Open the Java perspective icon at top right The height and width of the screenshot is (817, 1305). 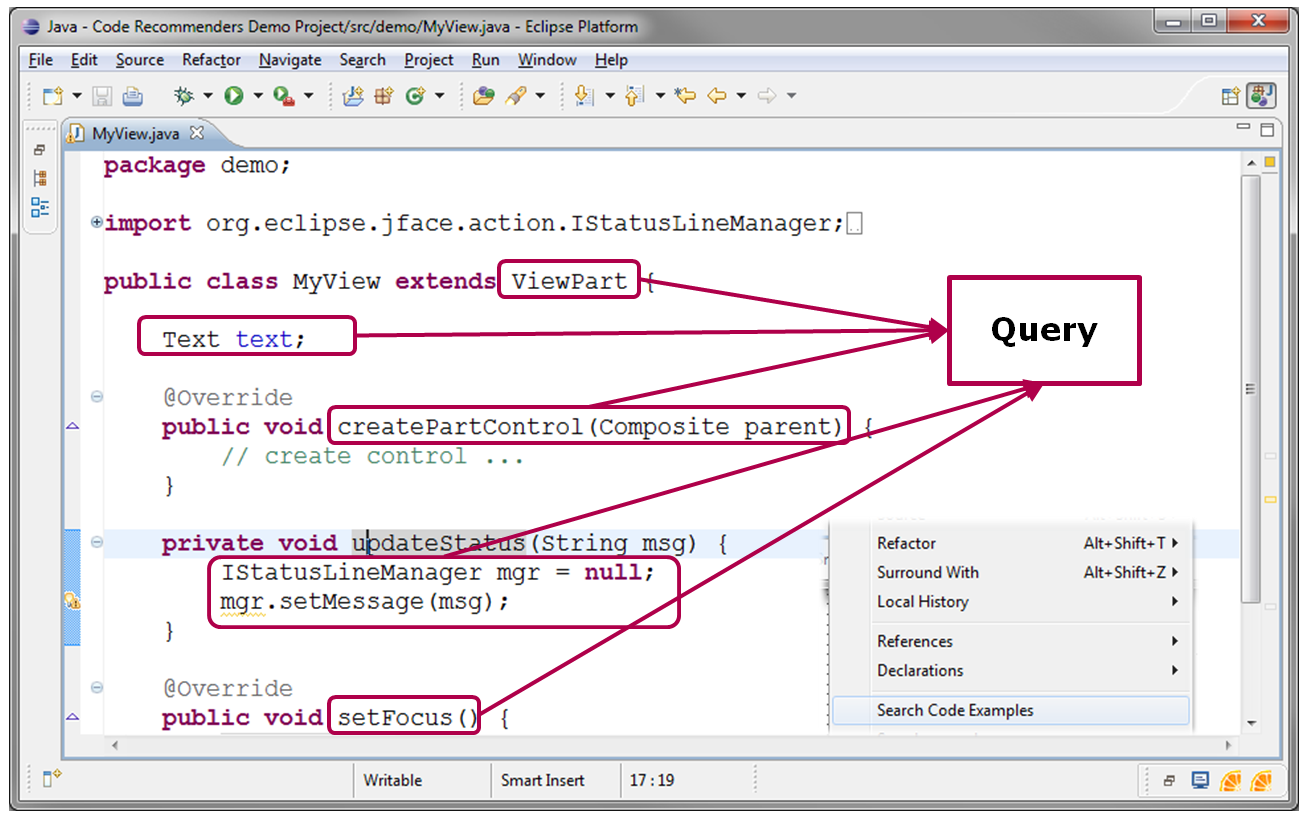[x=1259, y=95]
